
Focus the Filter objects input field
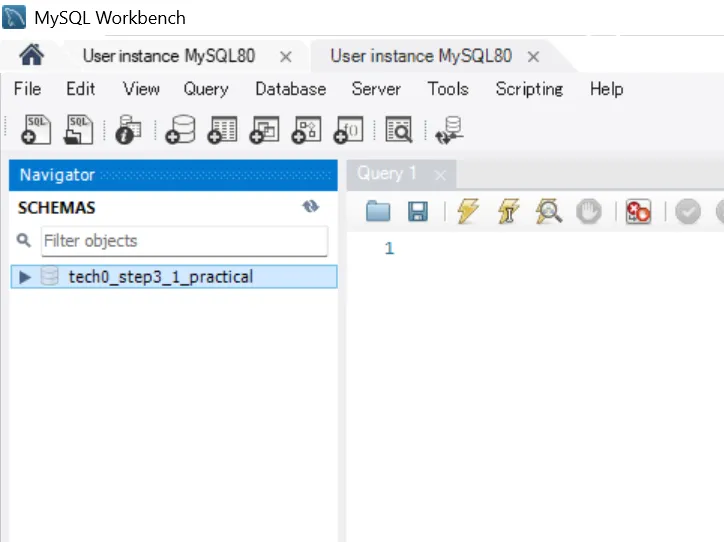[185, 241]
